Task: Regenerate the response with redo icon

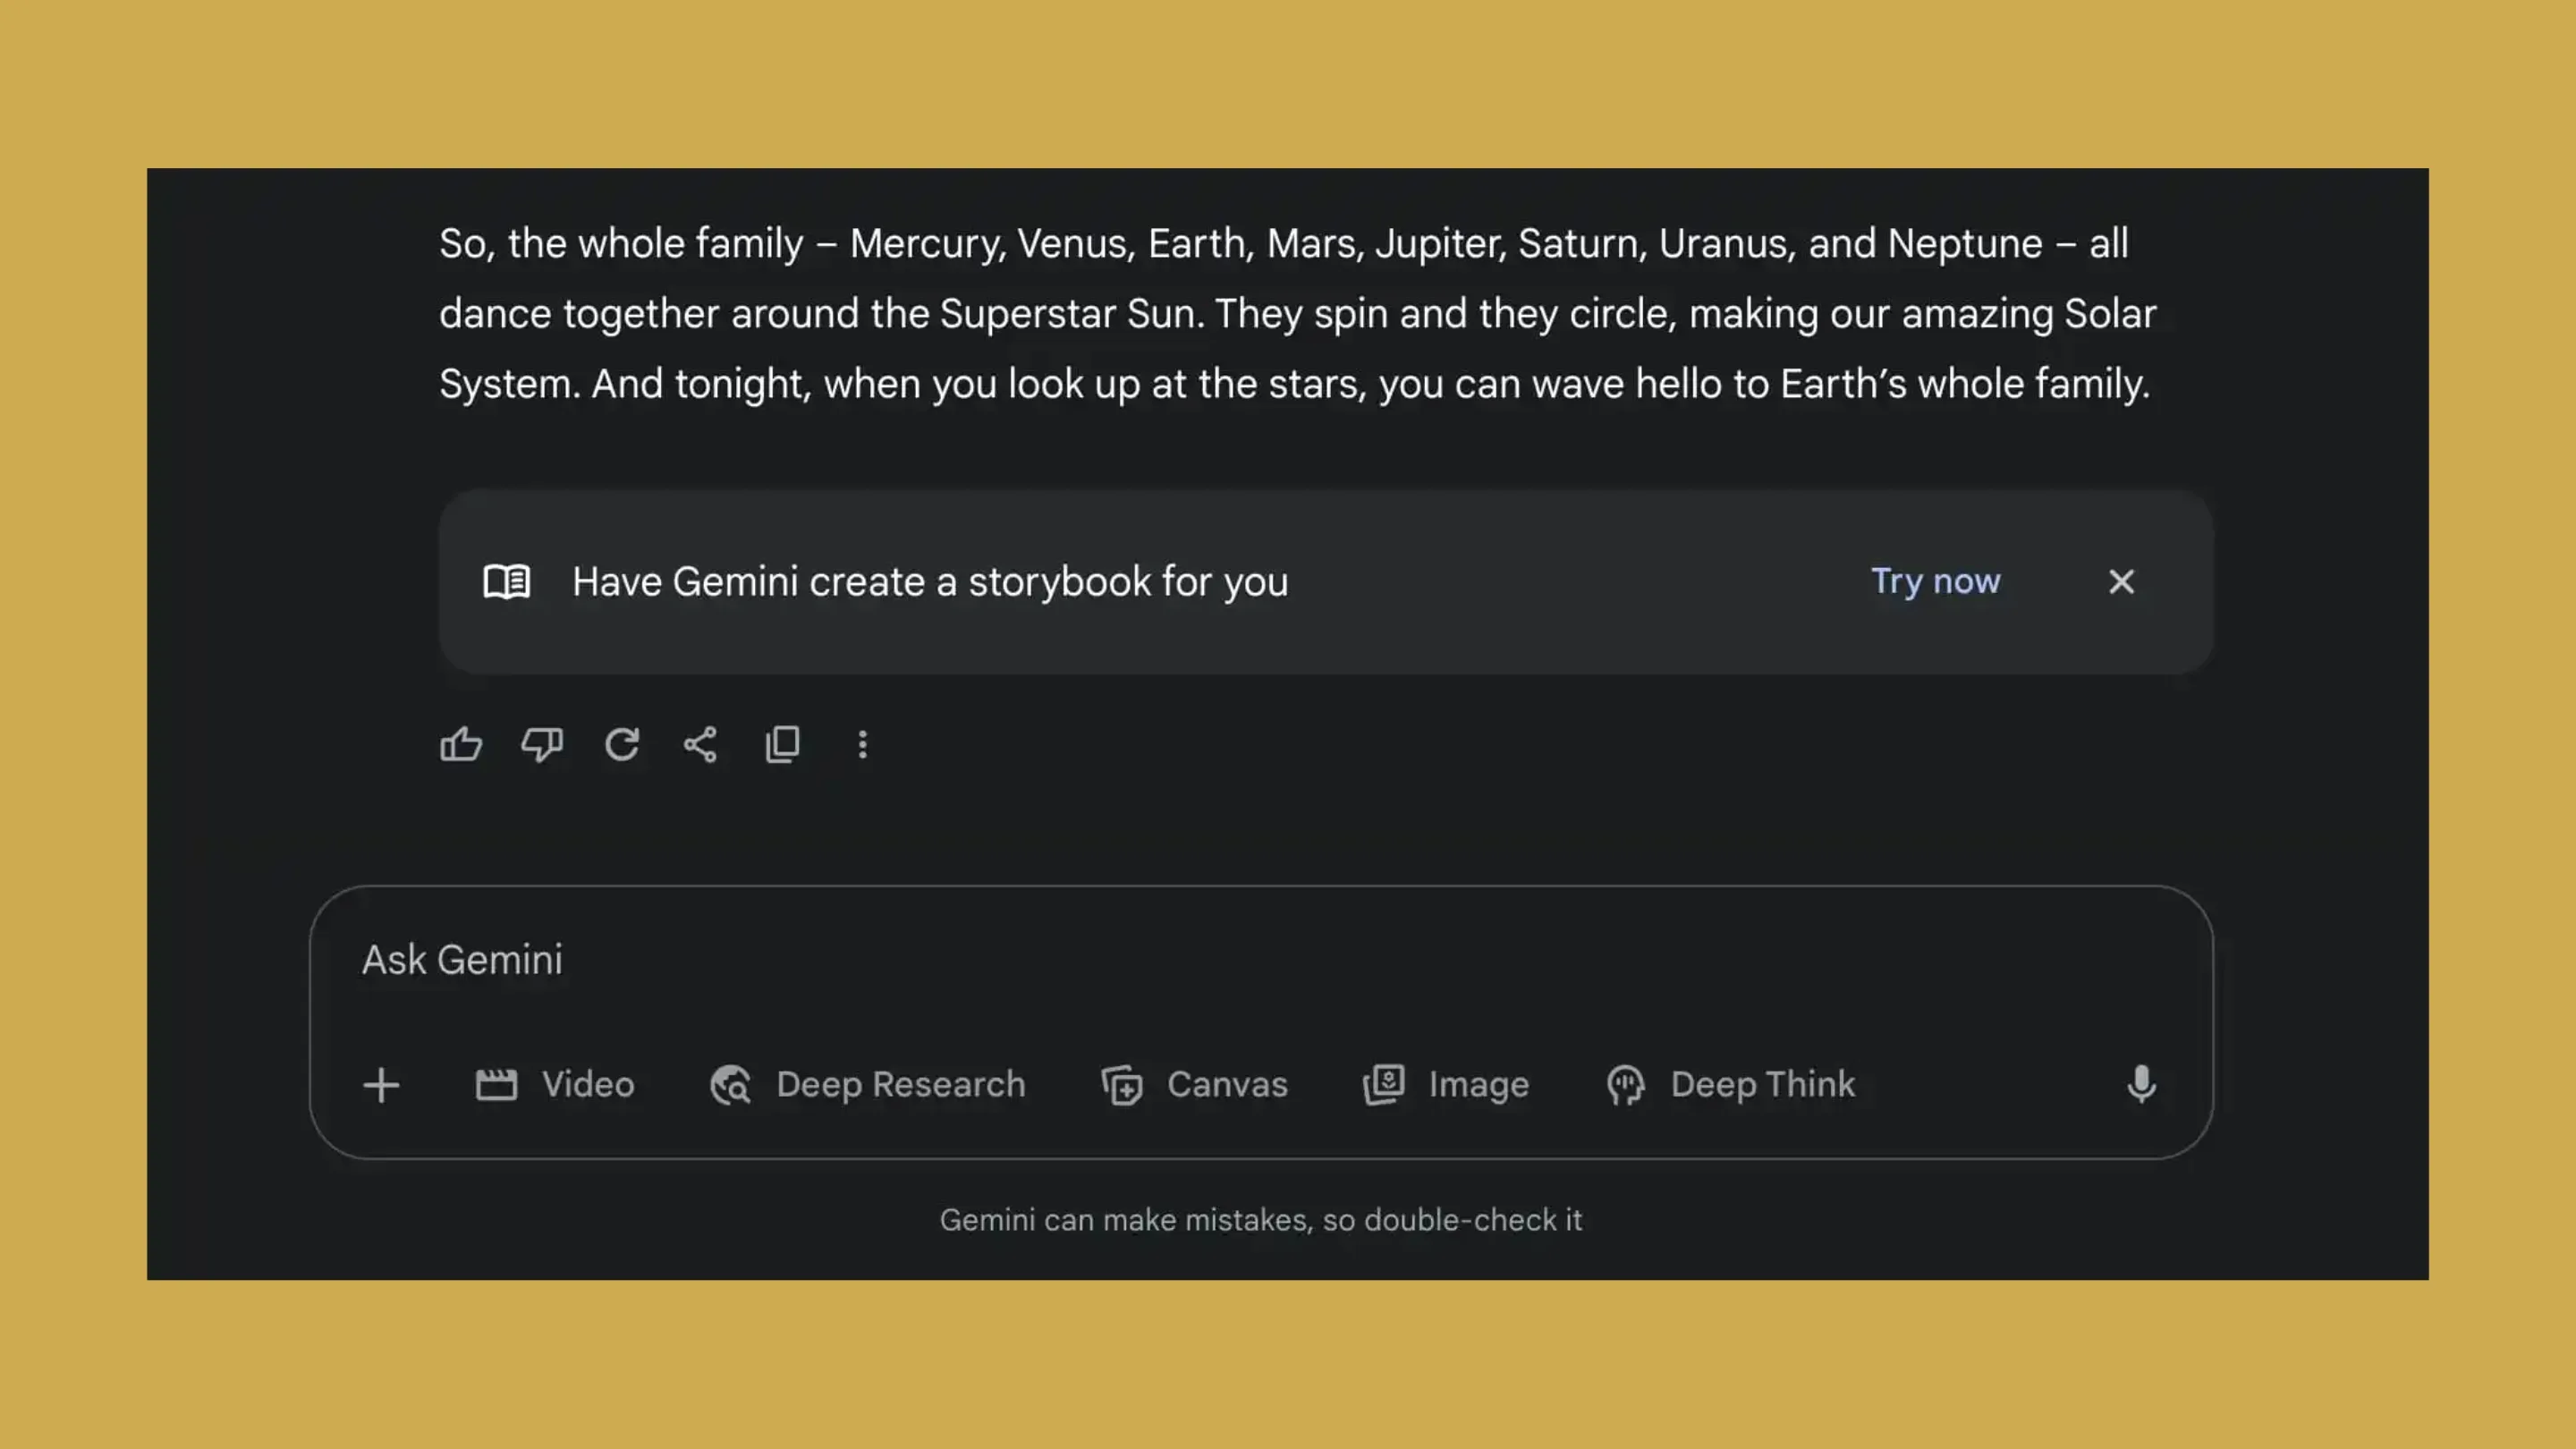Action: (x=622, y=744)
